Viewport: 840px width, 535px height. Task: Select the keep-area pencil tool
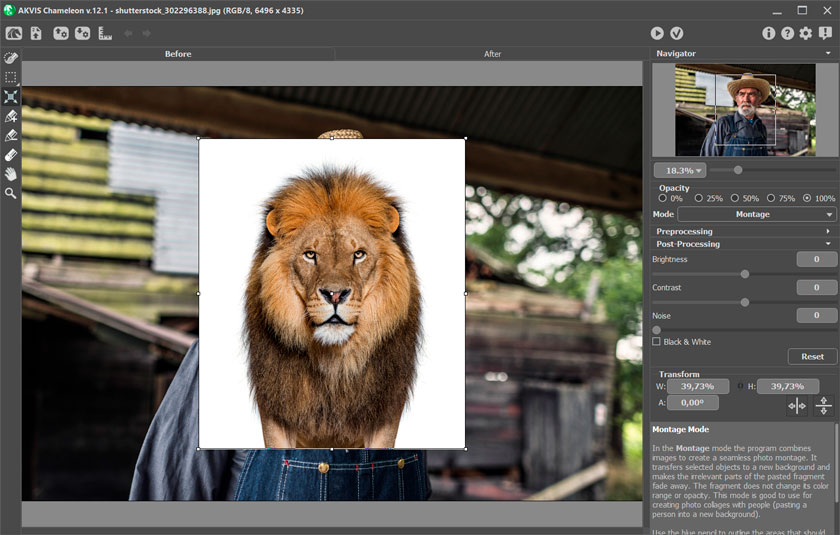click(11, 116)
